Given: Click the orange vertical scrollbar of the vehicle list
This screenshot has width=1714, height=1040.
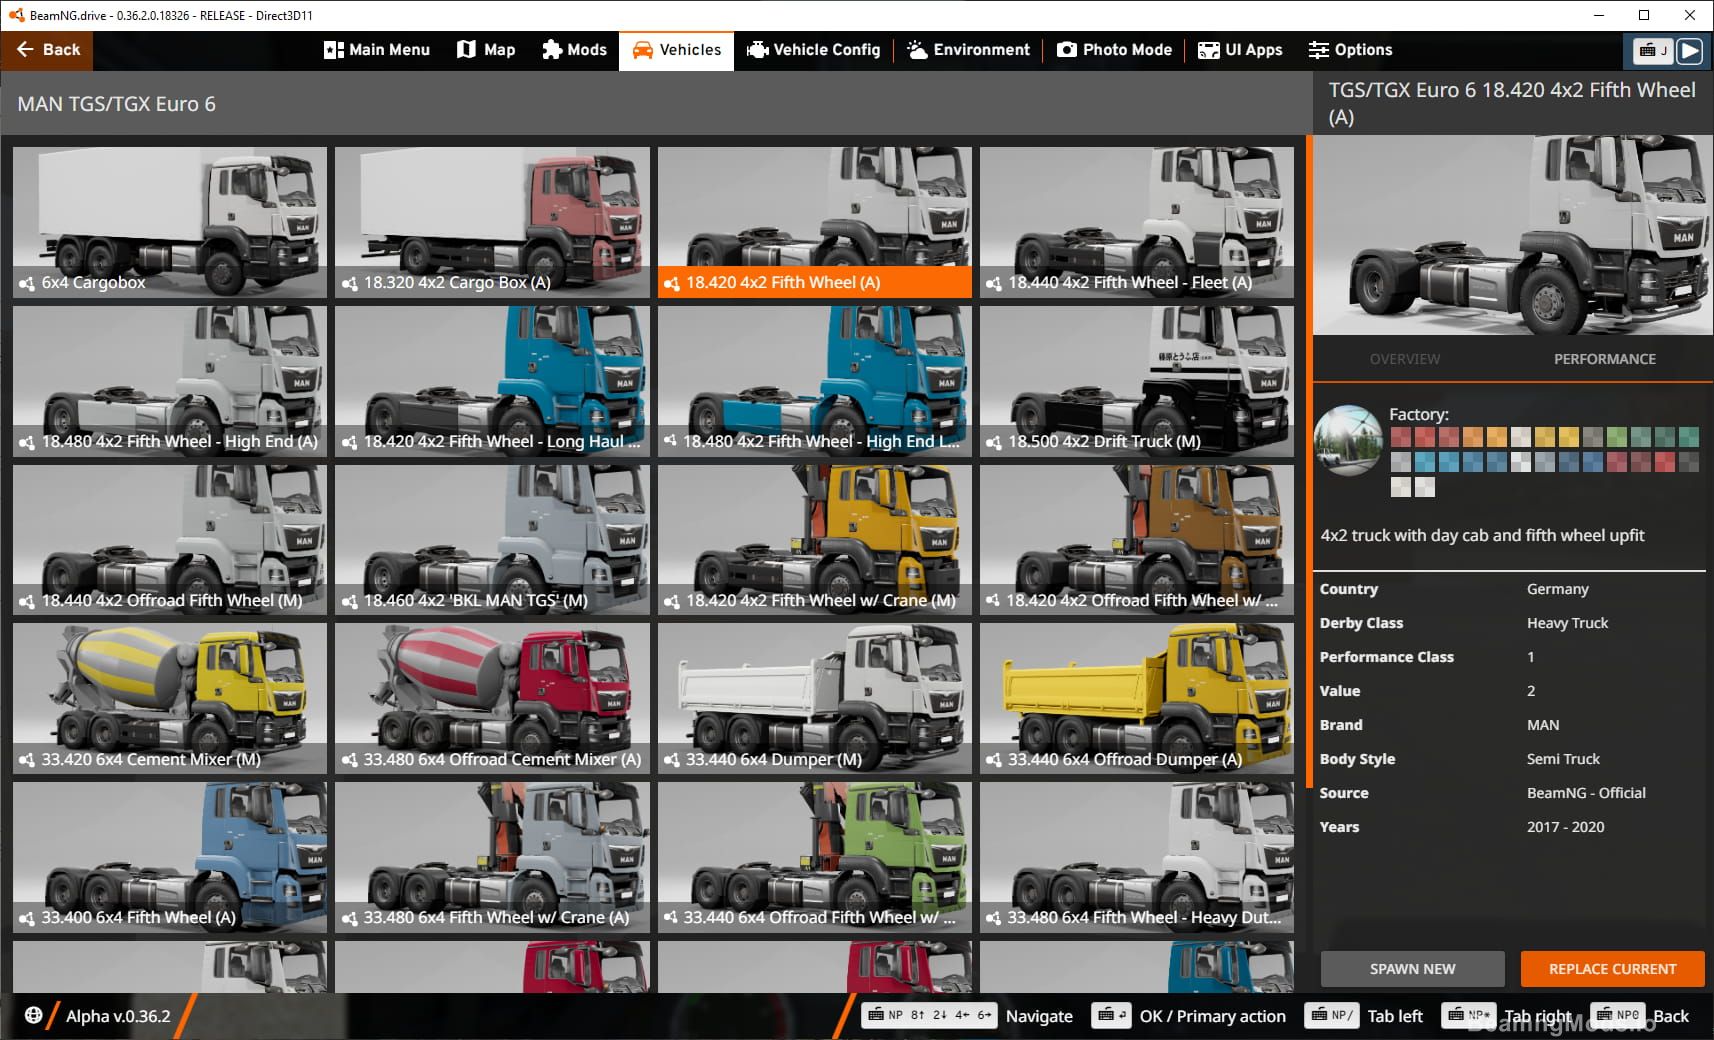Looking at the screenshot, I should (x=1309, y=460).
